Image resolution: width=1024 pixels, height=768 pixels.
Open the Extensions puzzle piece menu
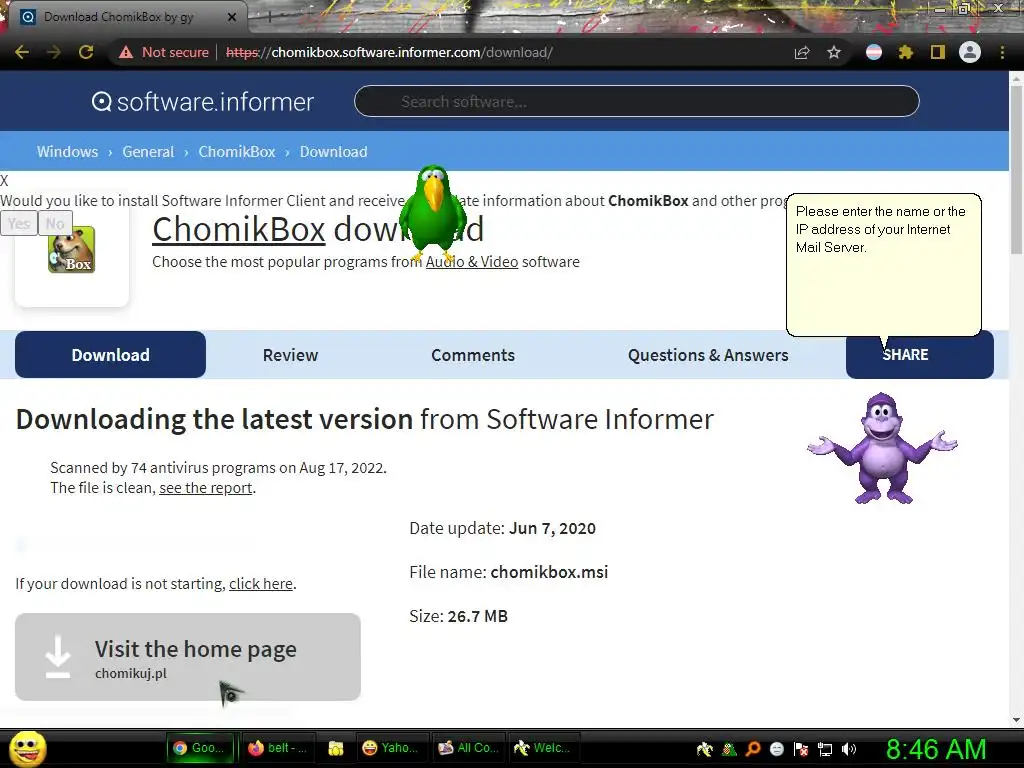pyautogui.click(x=905, y=52)
